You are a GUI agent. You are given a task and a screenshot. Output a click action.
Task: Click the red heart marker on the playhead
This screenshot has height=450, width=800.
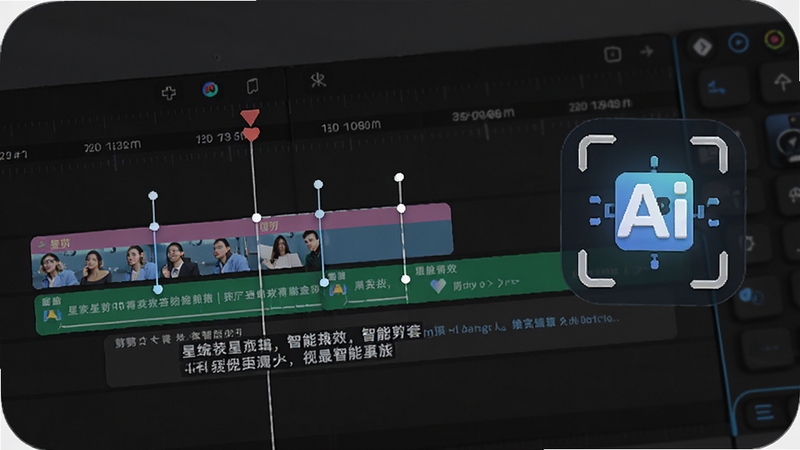pyautogui.click(x=251, y=135)
